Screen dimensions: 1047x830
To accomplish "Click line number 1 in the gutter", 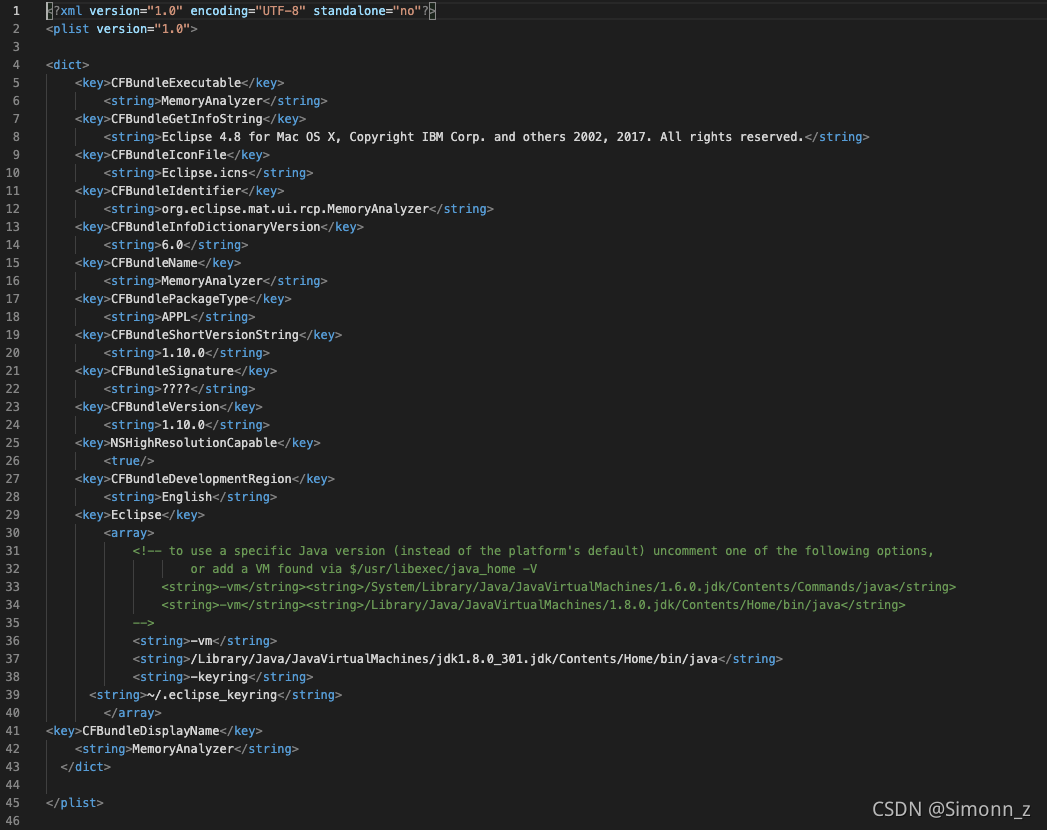I will 16,11.
